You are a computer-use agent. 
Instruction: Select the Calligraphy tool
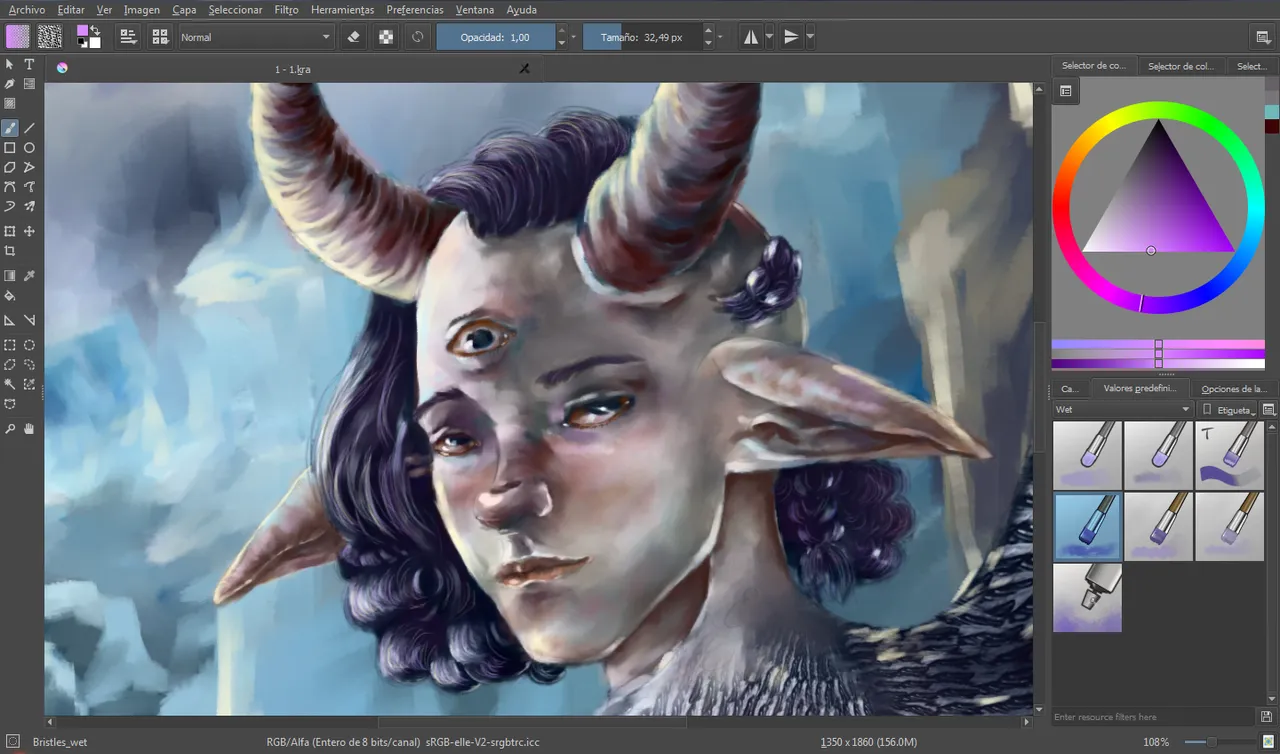pyautogui.click(x=10, y=84)
